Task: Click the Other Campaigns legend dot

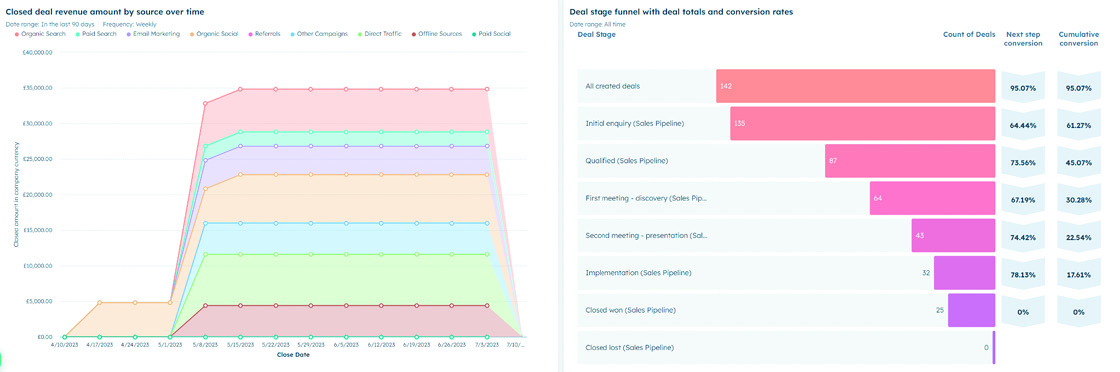Action: pos(293,34)
